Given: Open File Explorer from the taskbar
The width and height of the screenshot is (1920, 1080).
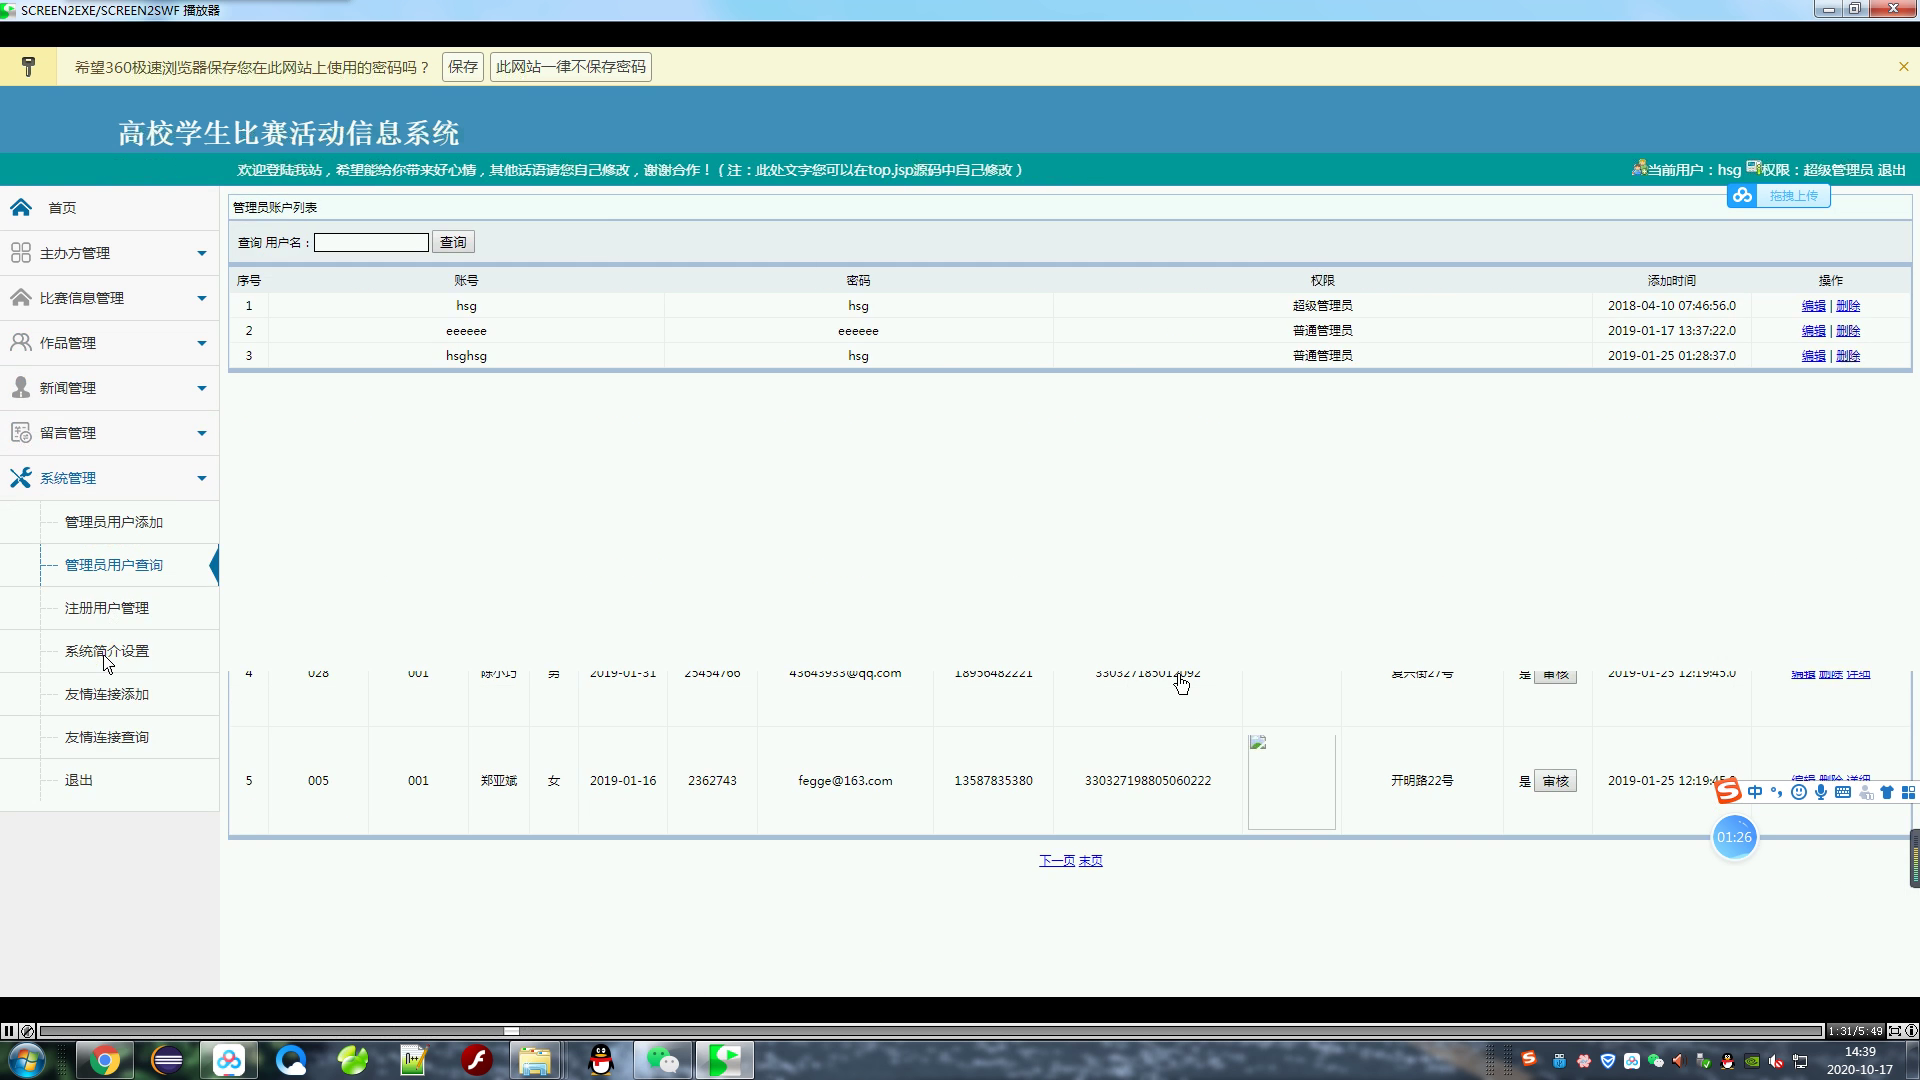Looking at the screenshot, I should 535,1060.
